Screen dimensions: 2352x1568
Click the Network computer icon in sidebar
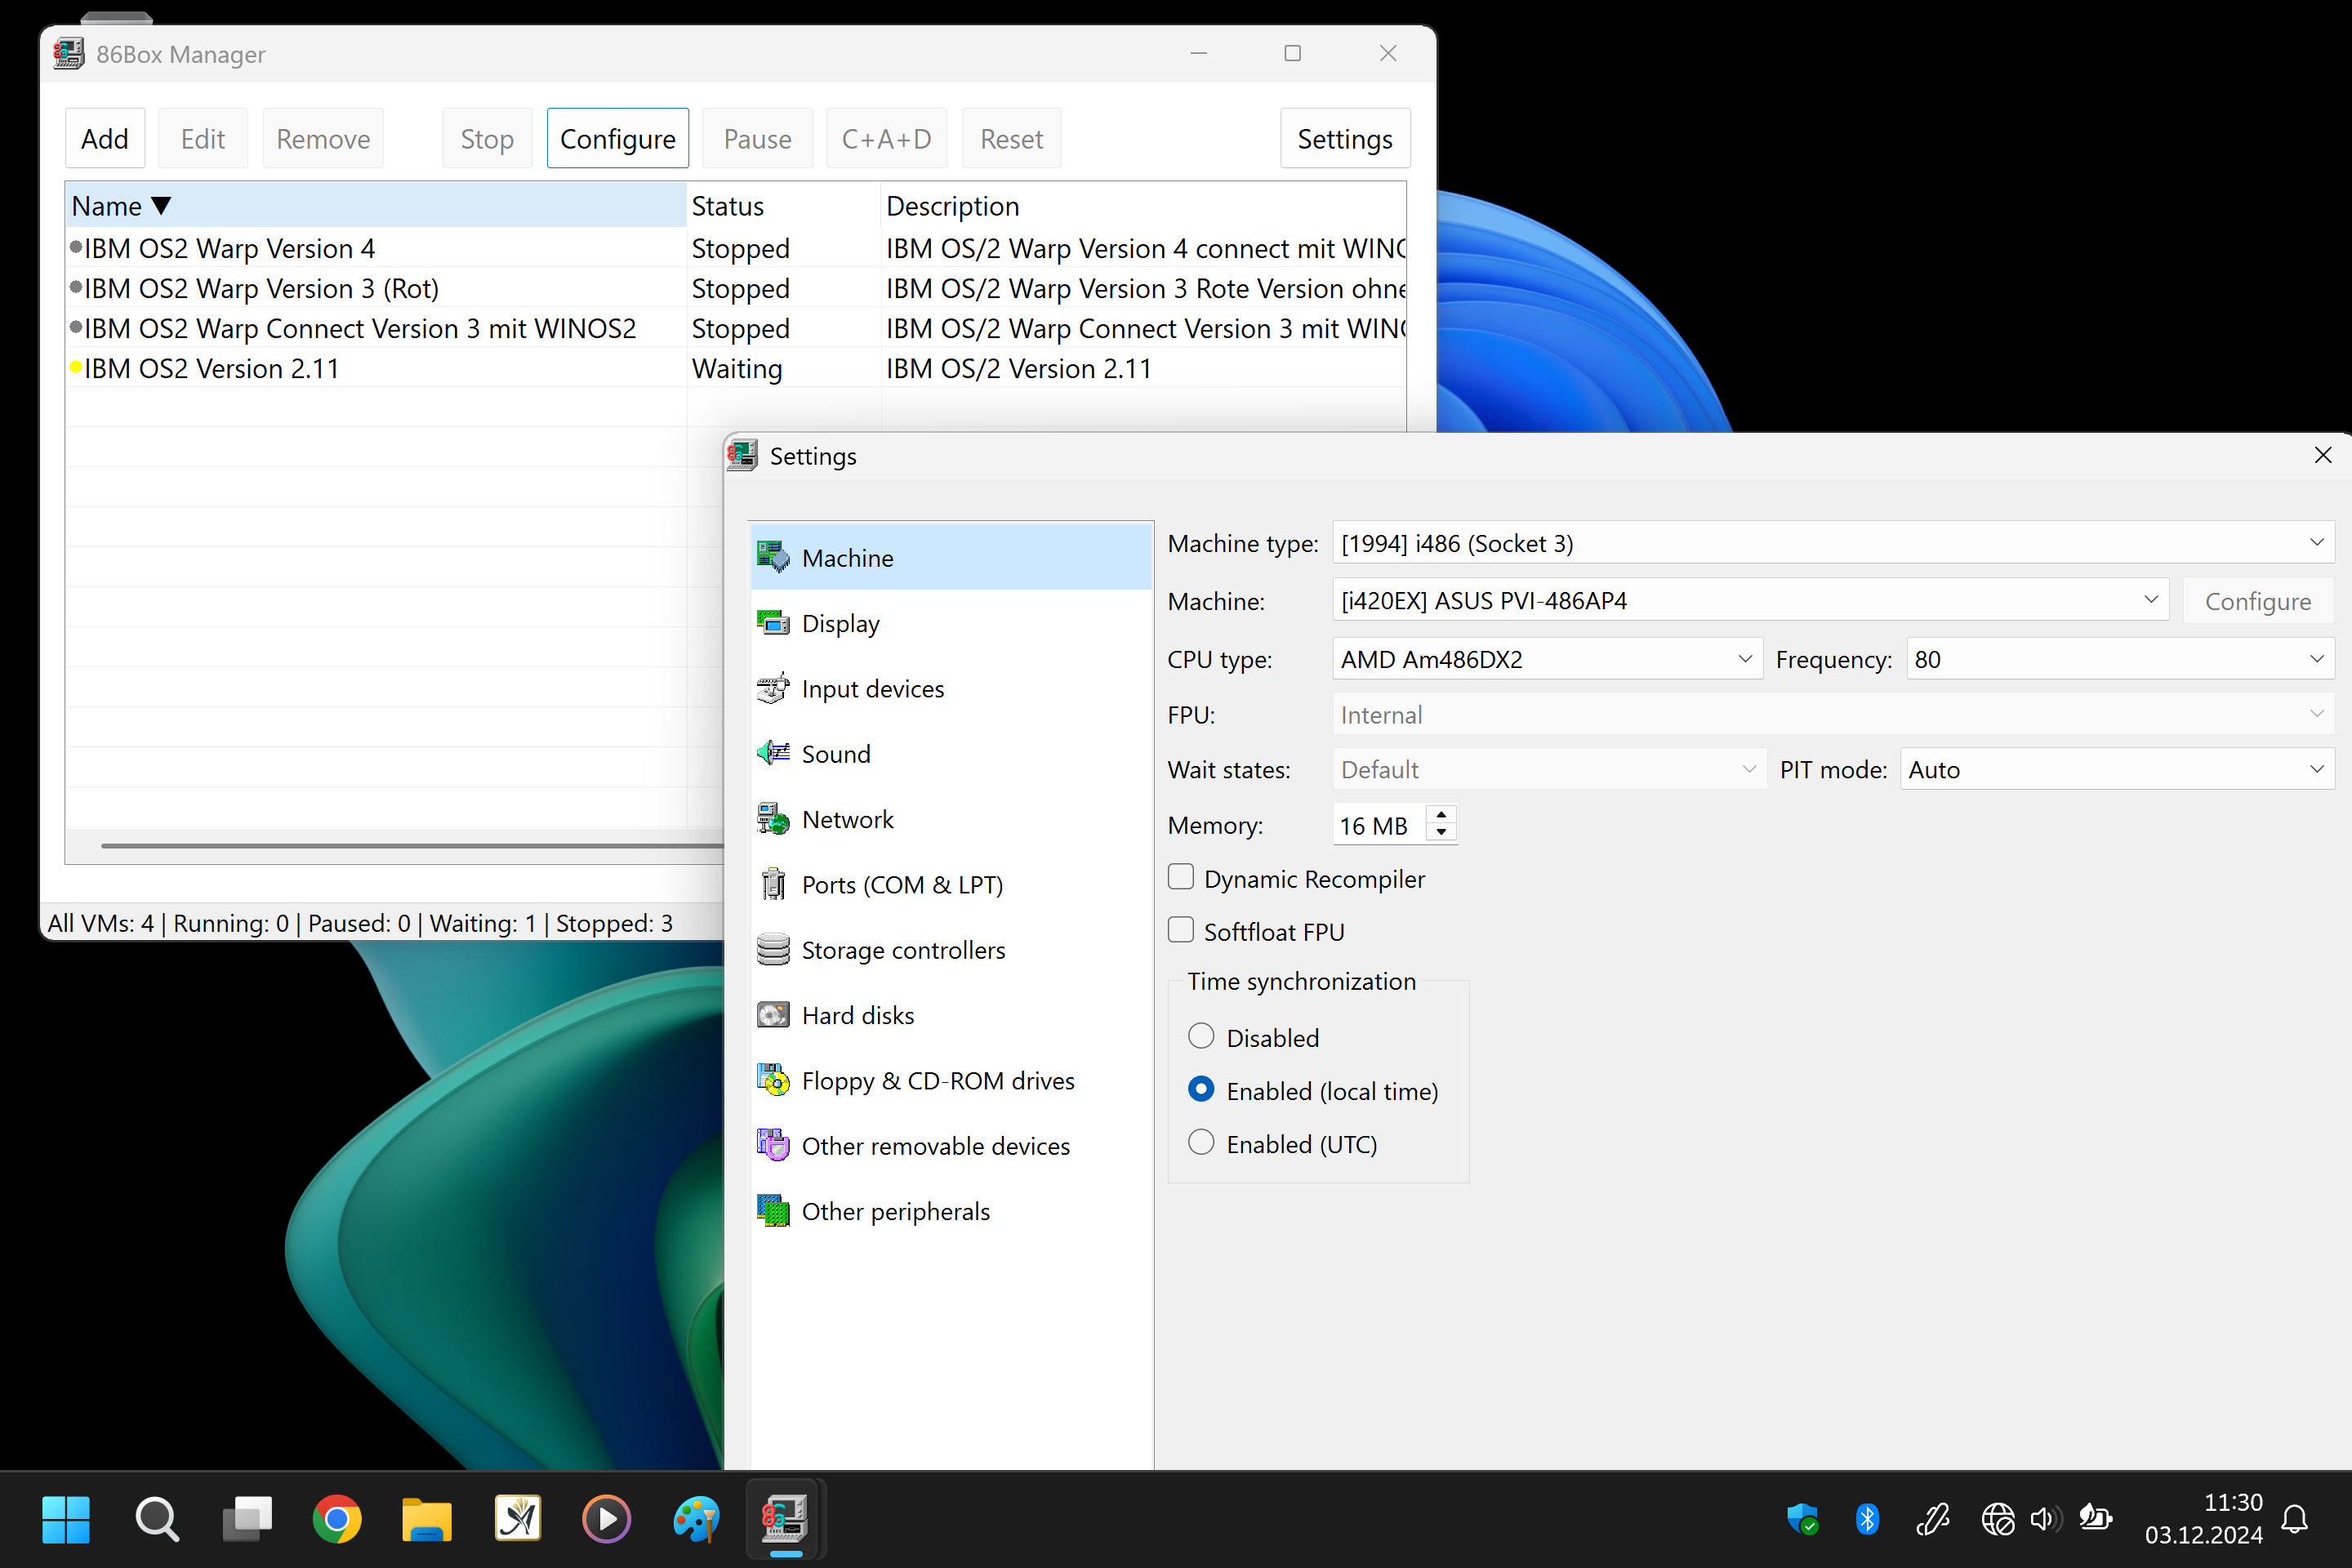773,819
